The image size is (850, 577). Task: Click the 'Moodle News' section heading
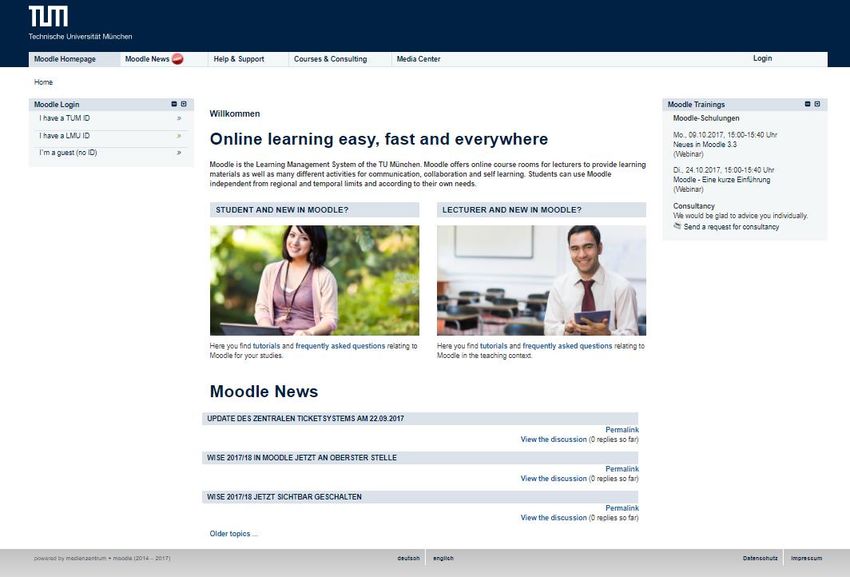(264, 392)
